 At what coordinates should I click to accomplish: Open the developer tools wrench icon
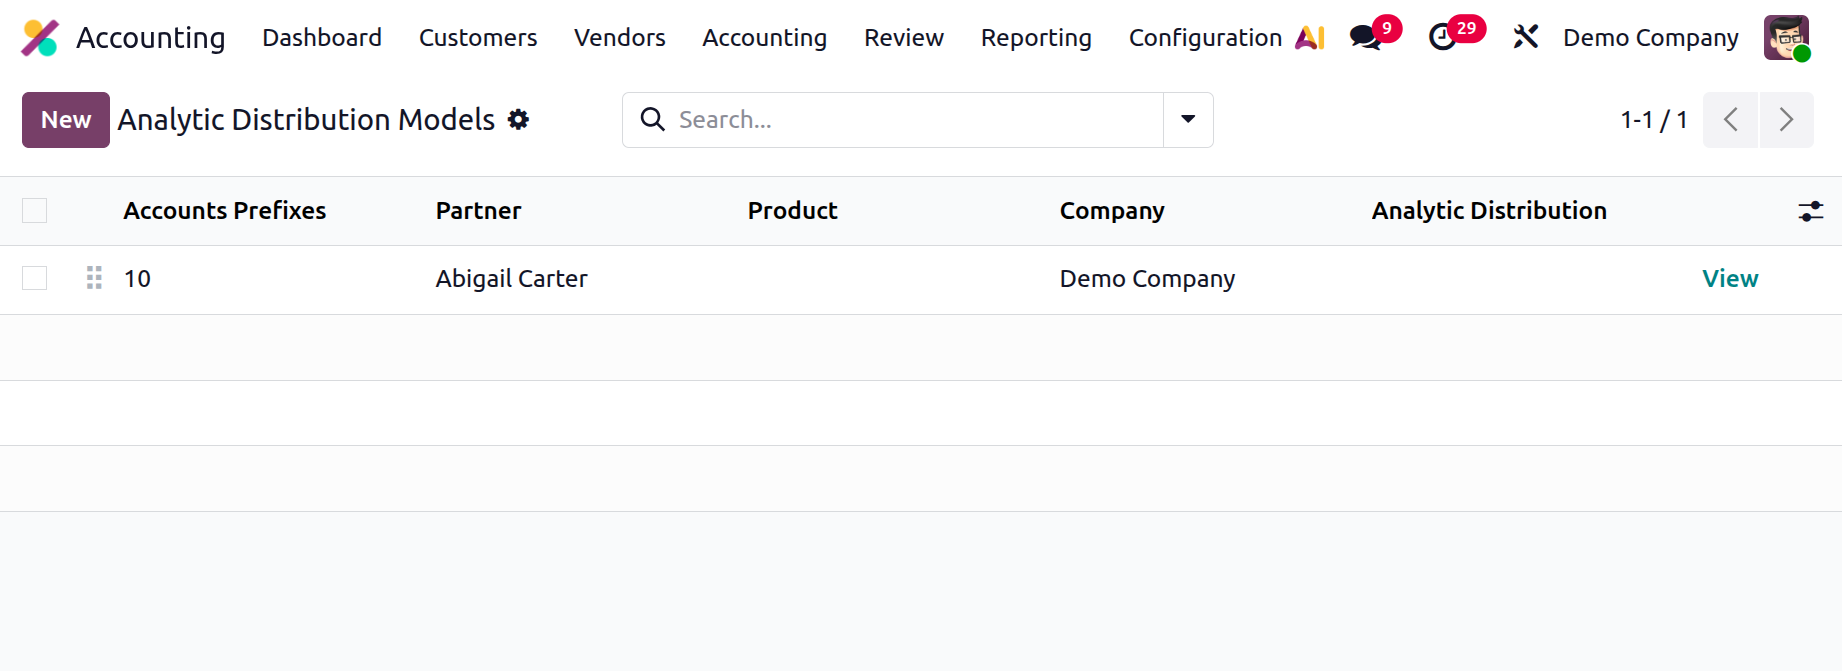coord(1525,38)
